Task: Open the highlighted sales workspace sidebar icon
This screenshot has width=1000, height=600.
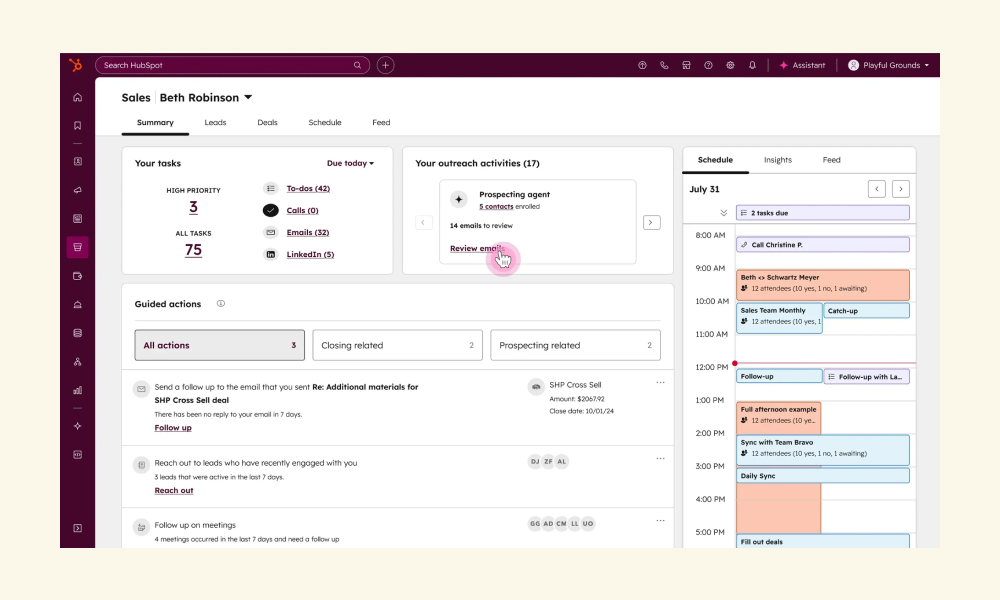Action: [77, 247]
